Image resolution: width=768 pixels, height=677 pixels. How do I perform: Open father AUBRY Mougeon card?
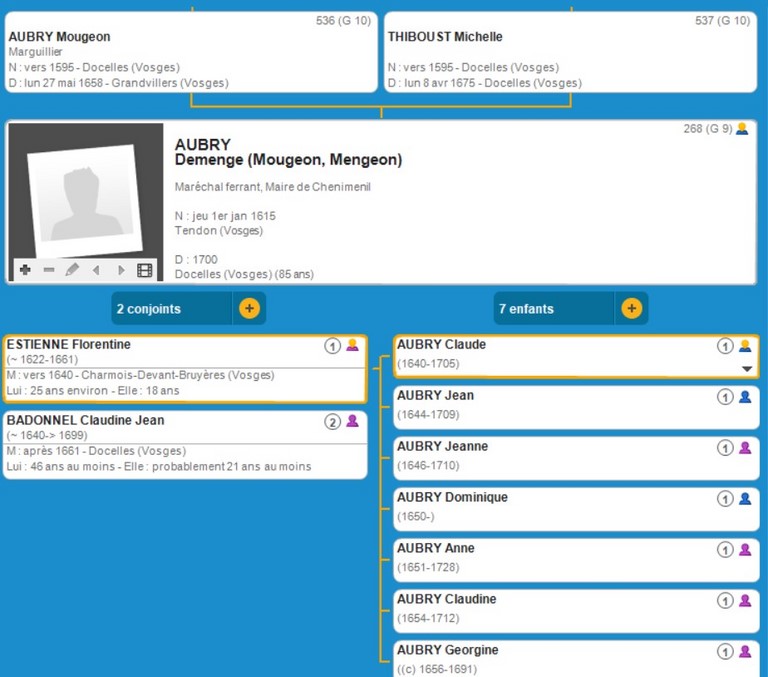[x=191, y=52]
